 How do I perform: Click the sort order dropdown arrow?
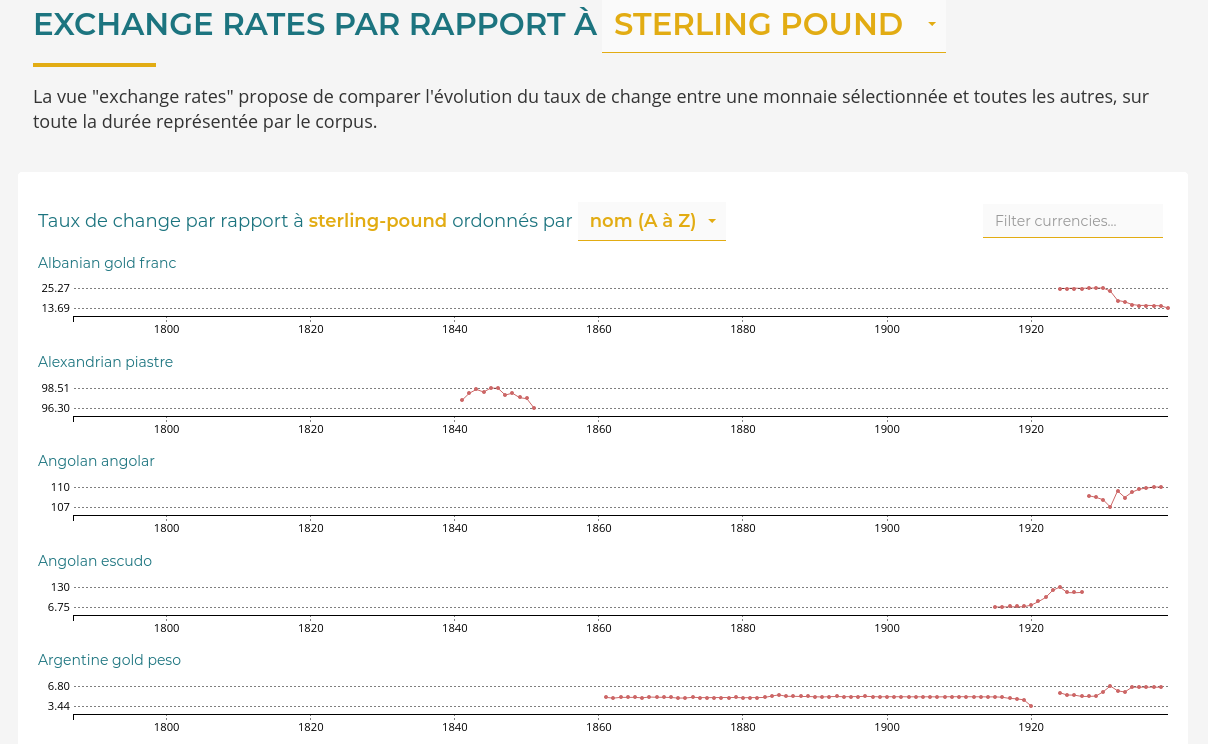click(x=712, y=221)
